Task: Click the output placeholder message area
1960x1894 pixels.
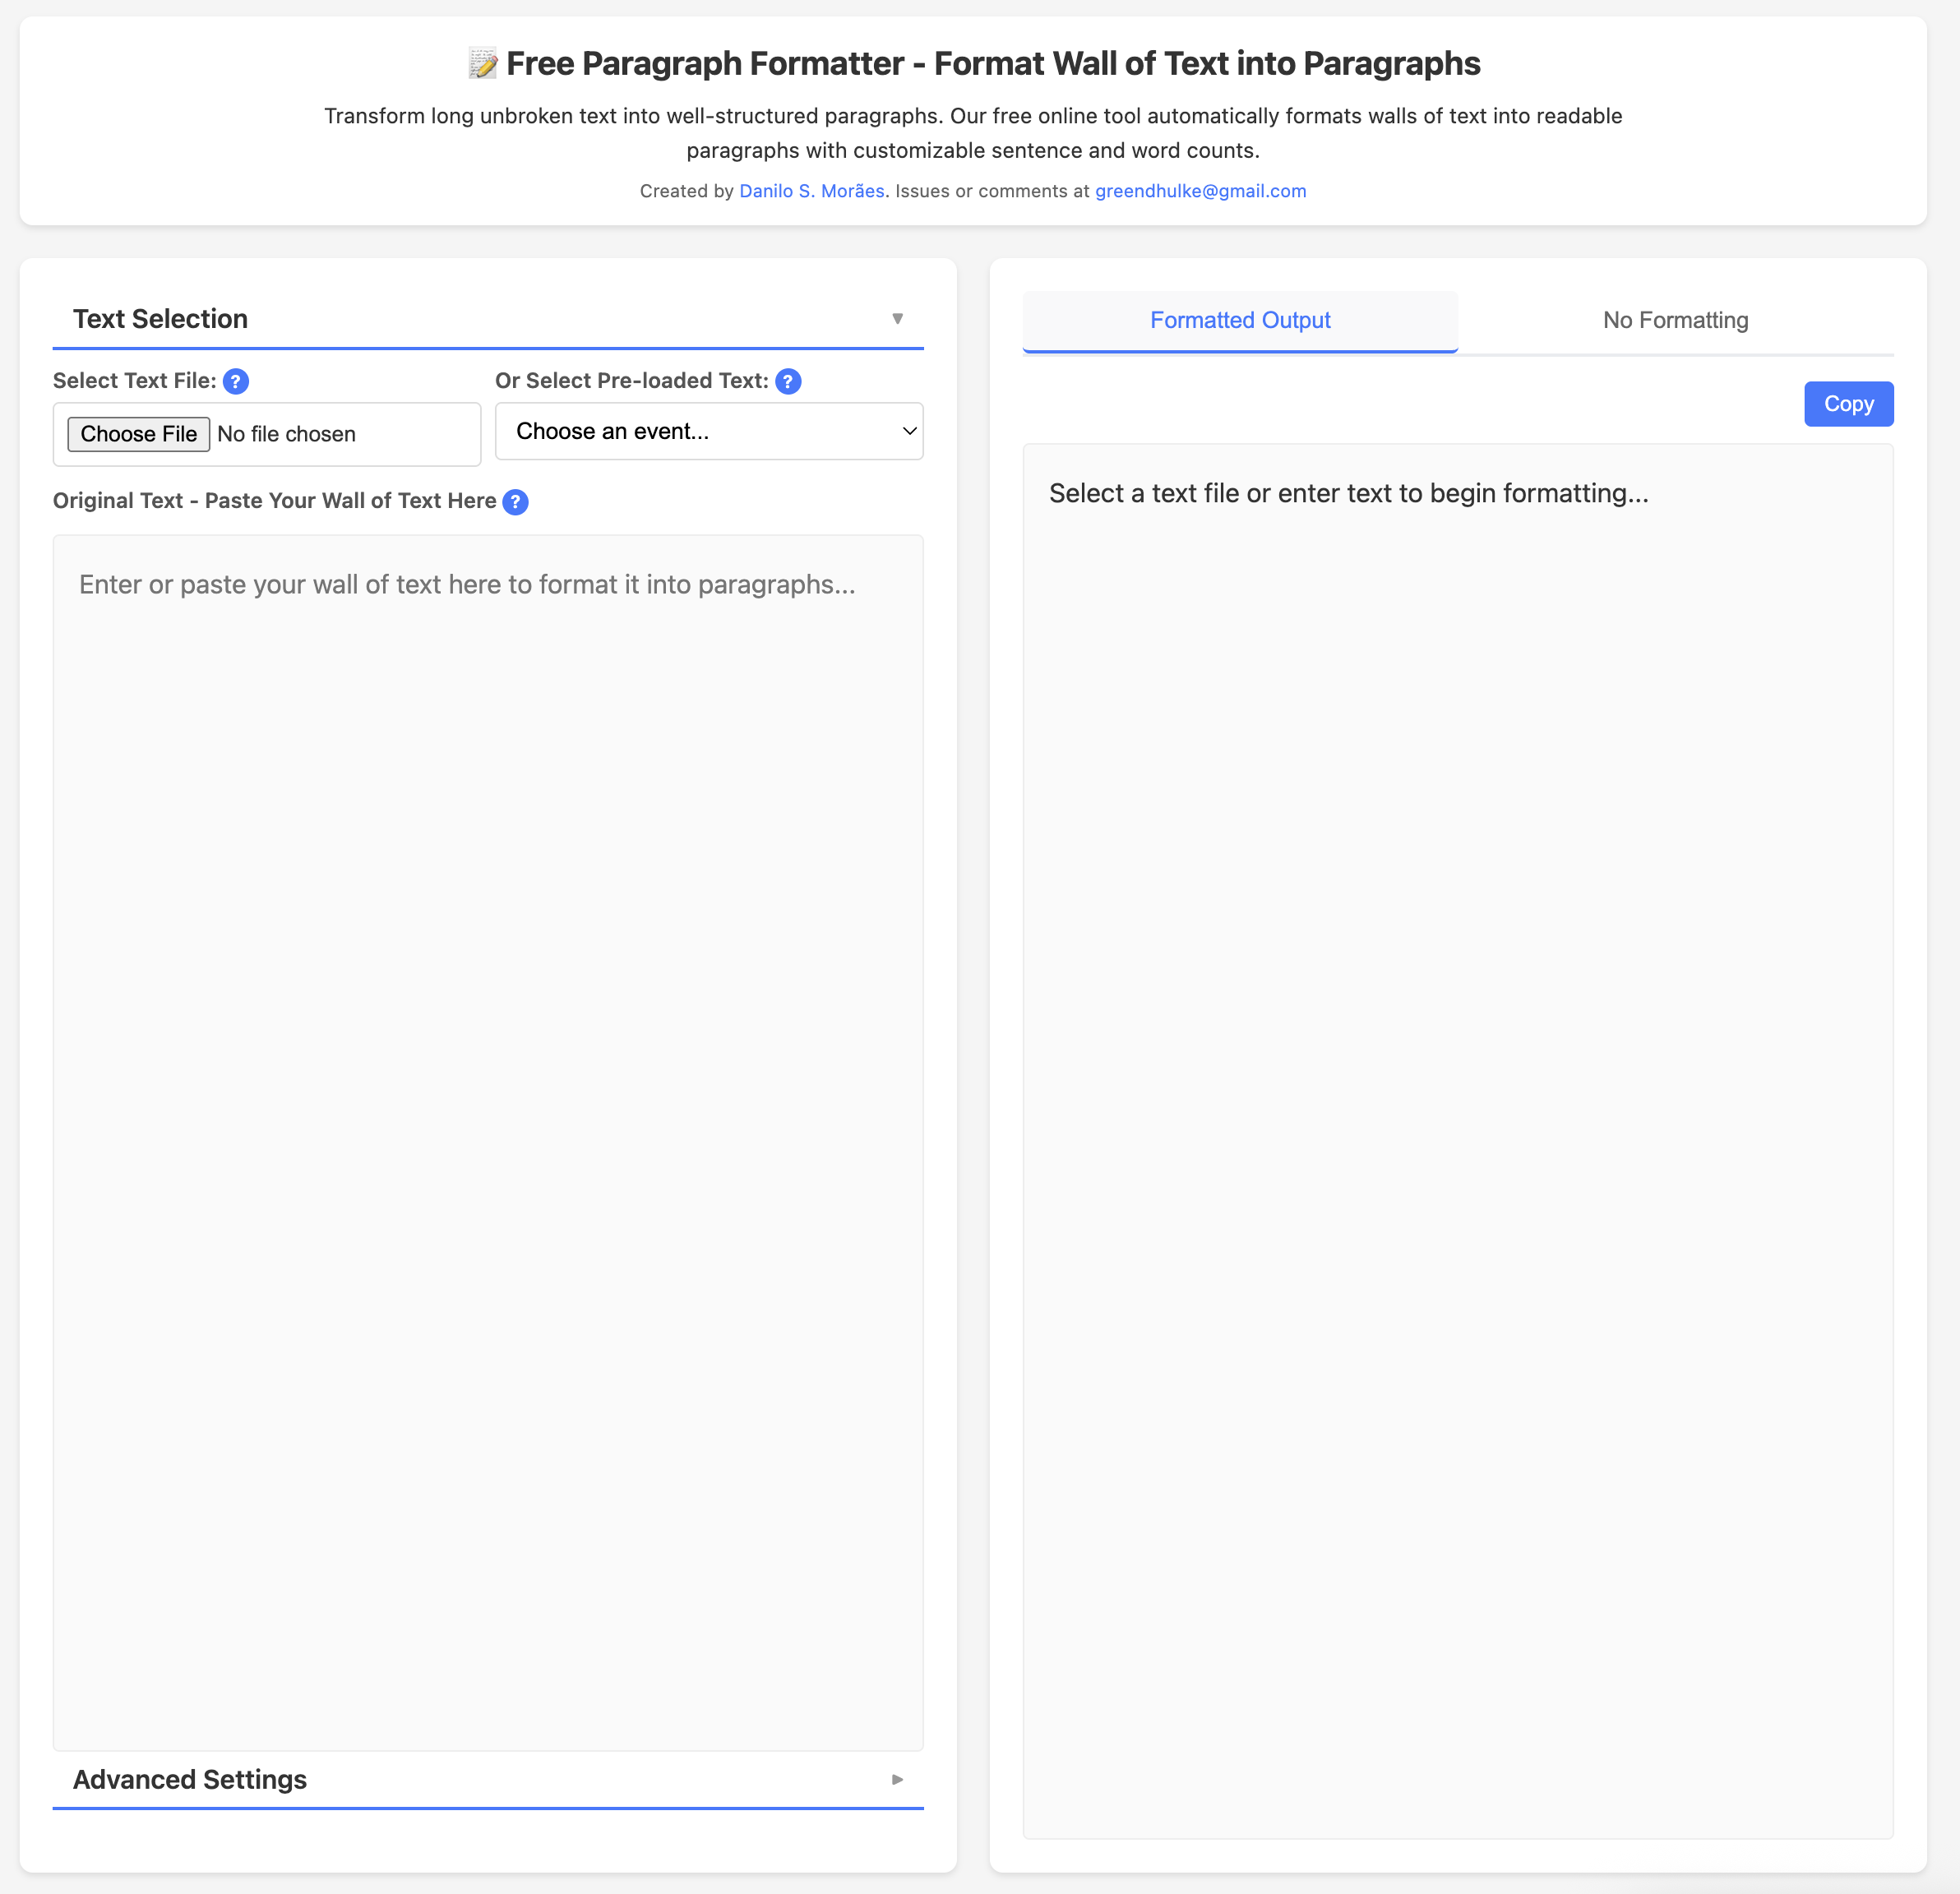Action: click(1348, 493)
